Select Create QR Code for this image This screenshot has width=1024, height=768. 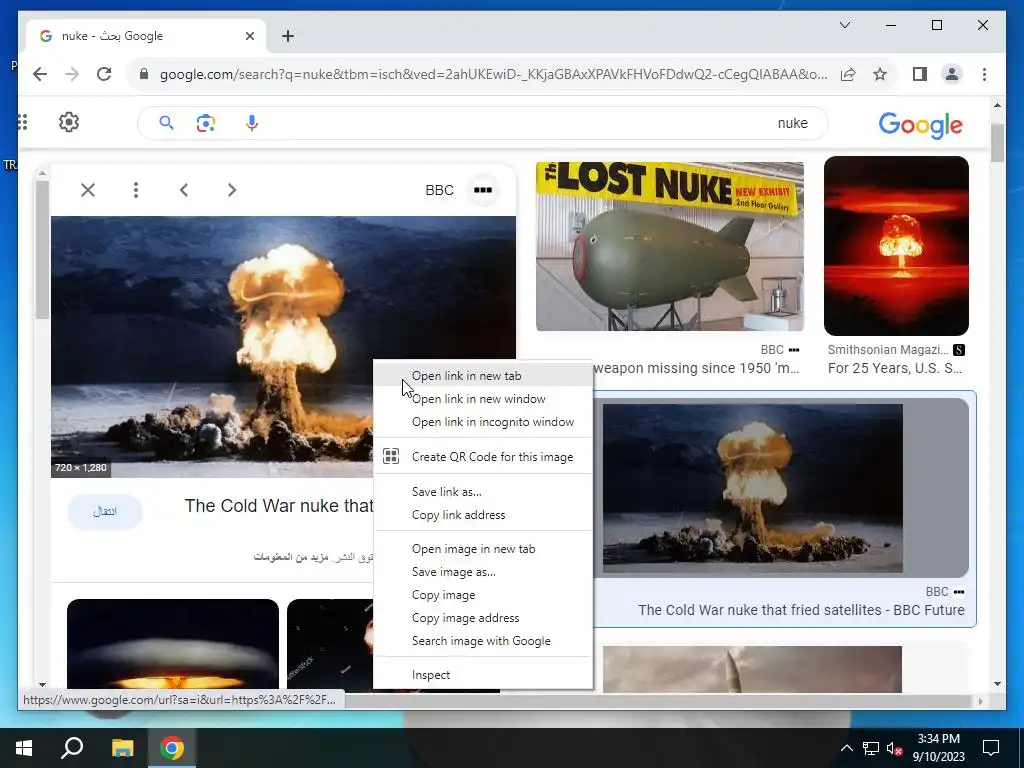click(483, 456)
